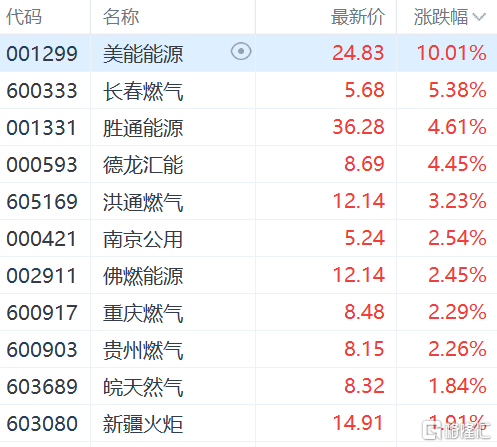Viewport: 497px width, 447px height.
Task: Click stock code 605169
Action: (x=42, y=202)
